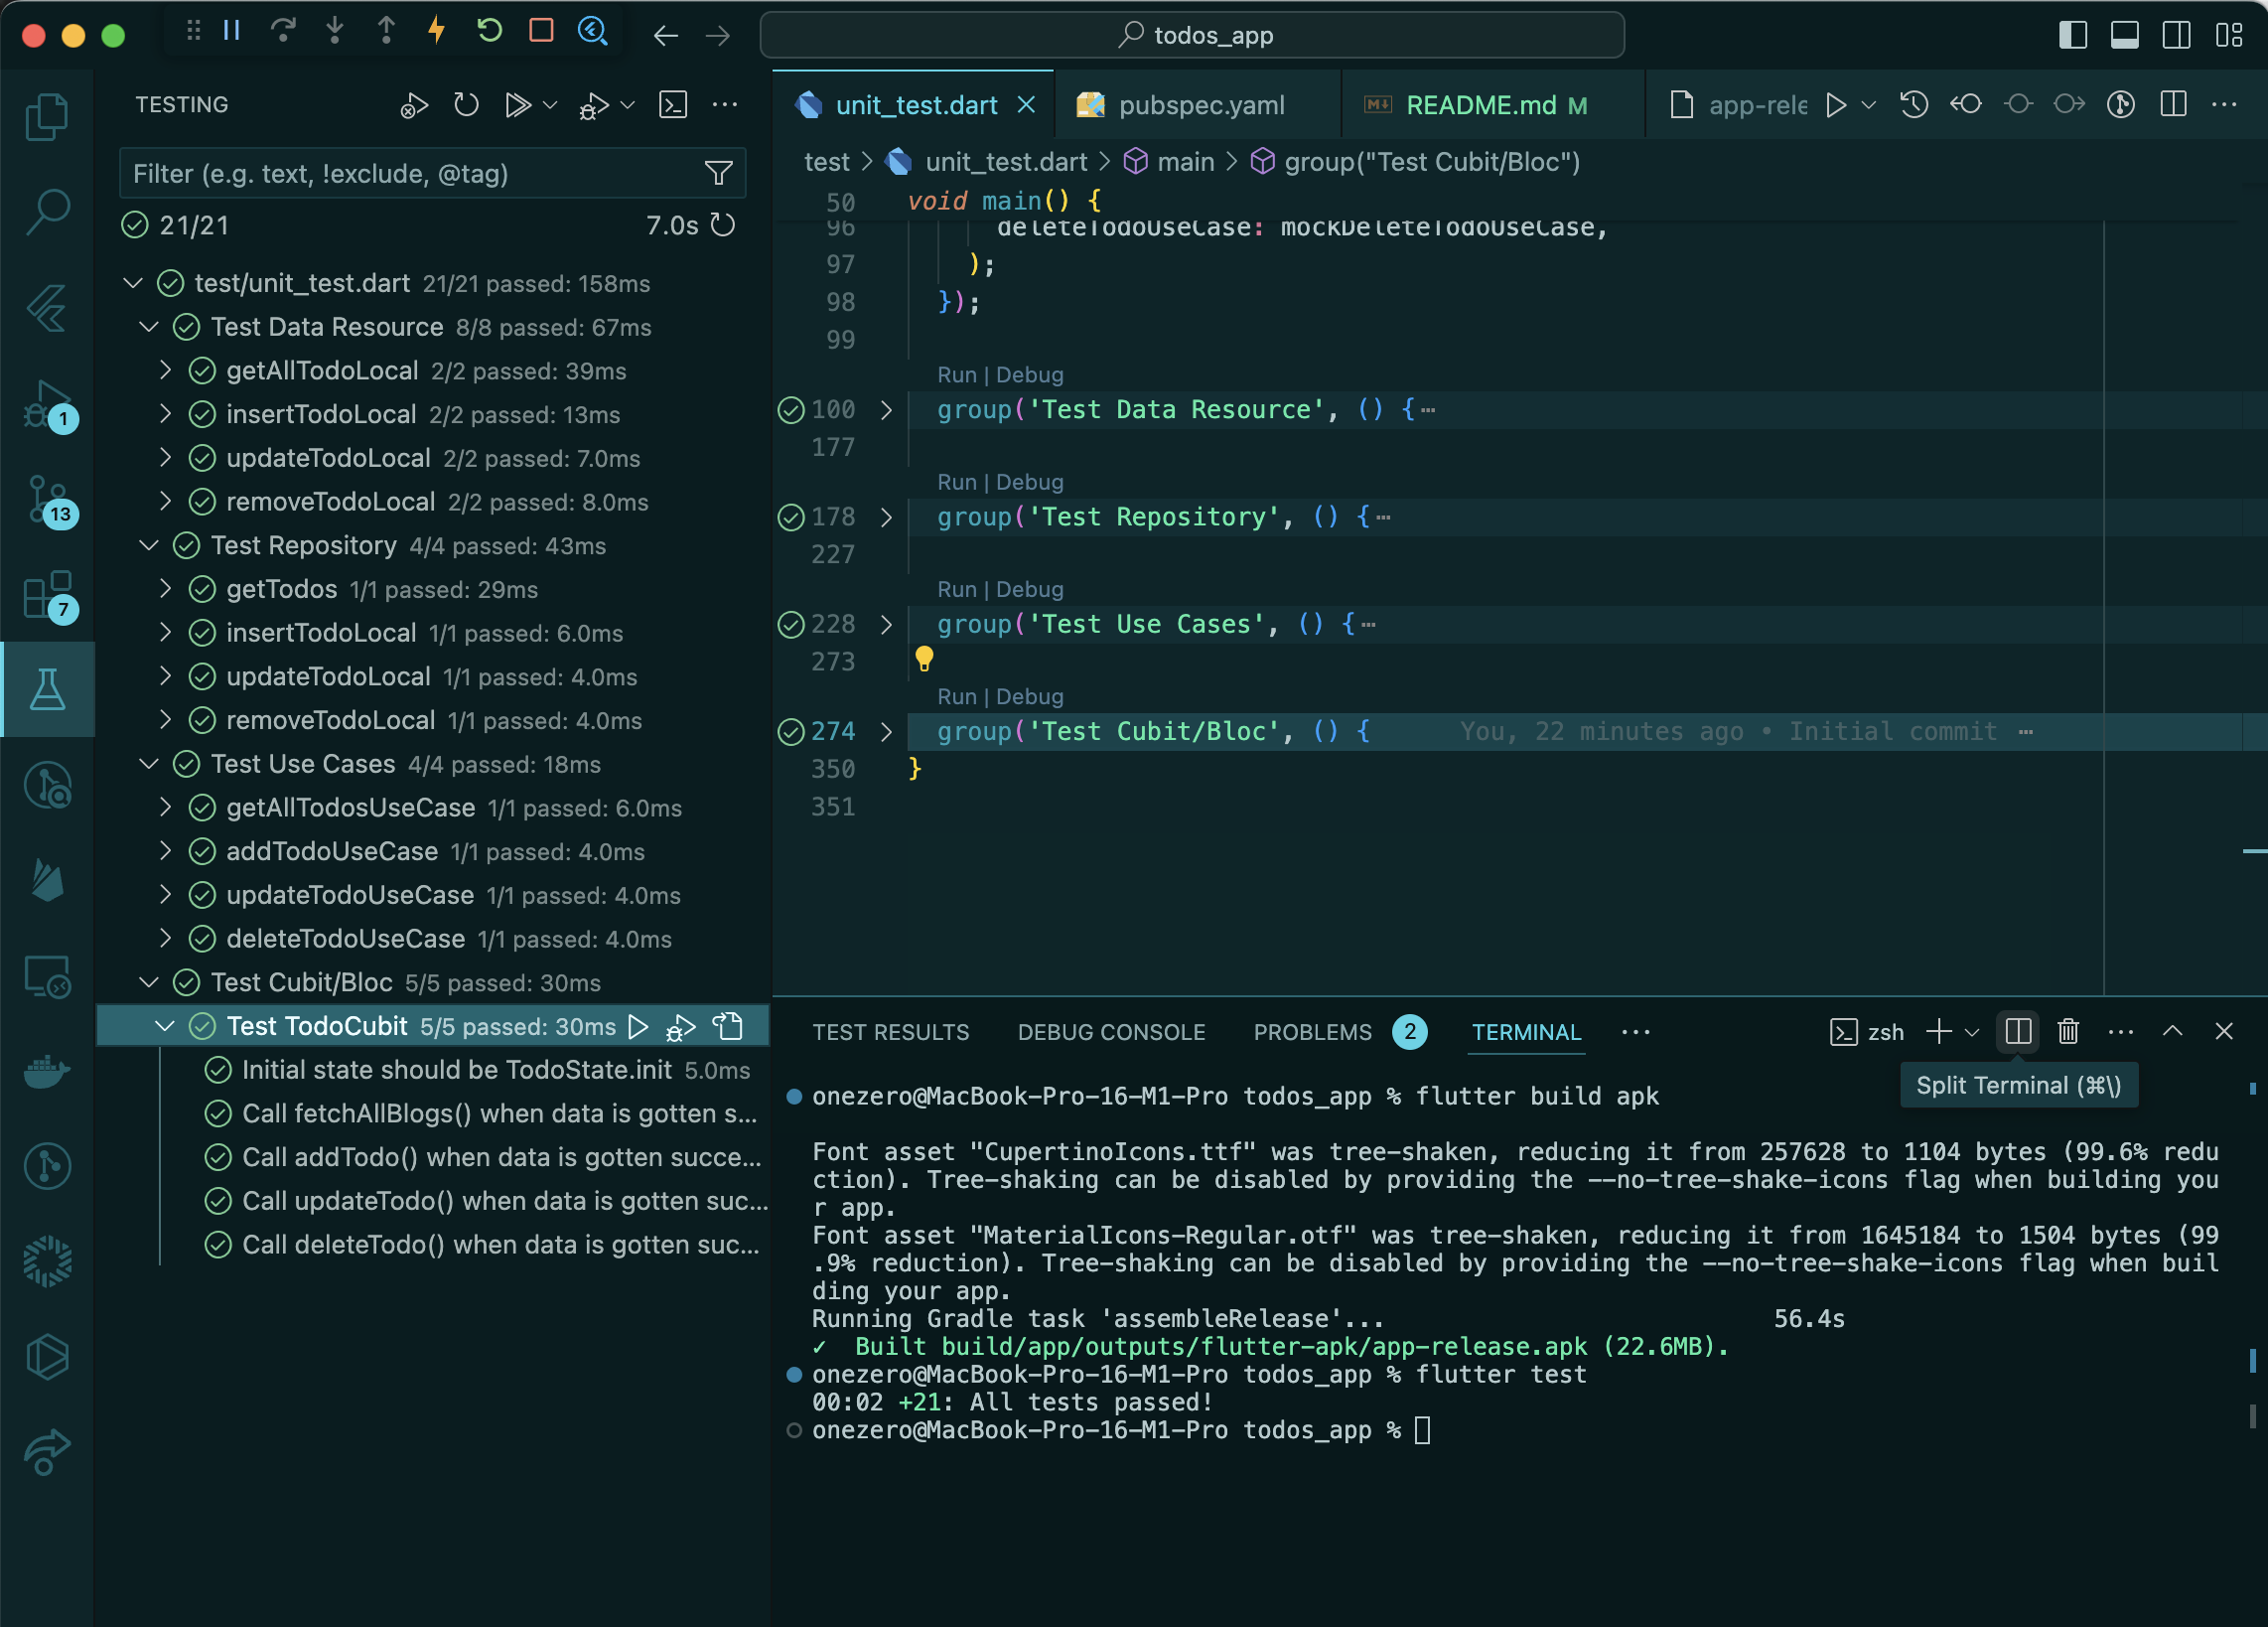
Task: Open the DEBUG CONSOLE panel tab
Action: pos(1111,1032)
